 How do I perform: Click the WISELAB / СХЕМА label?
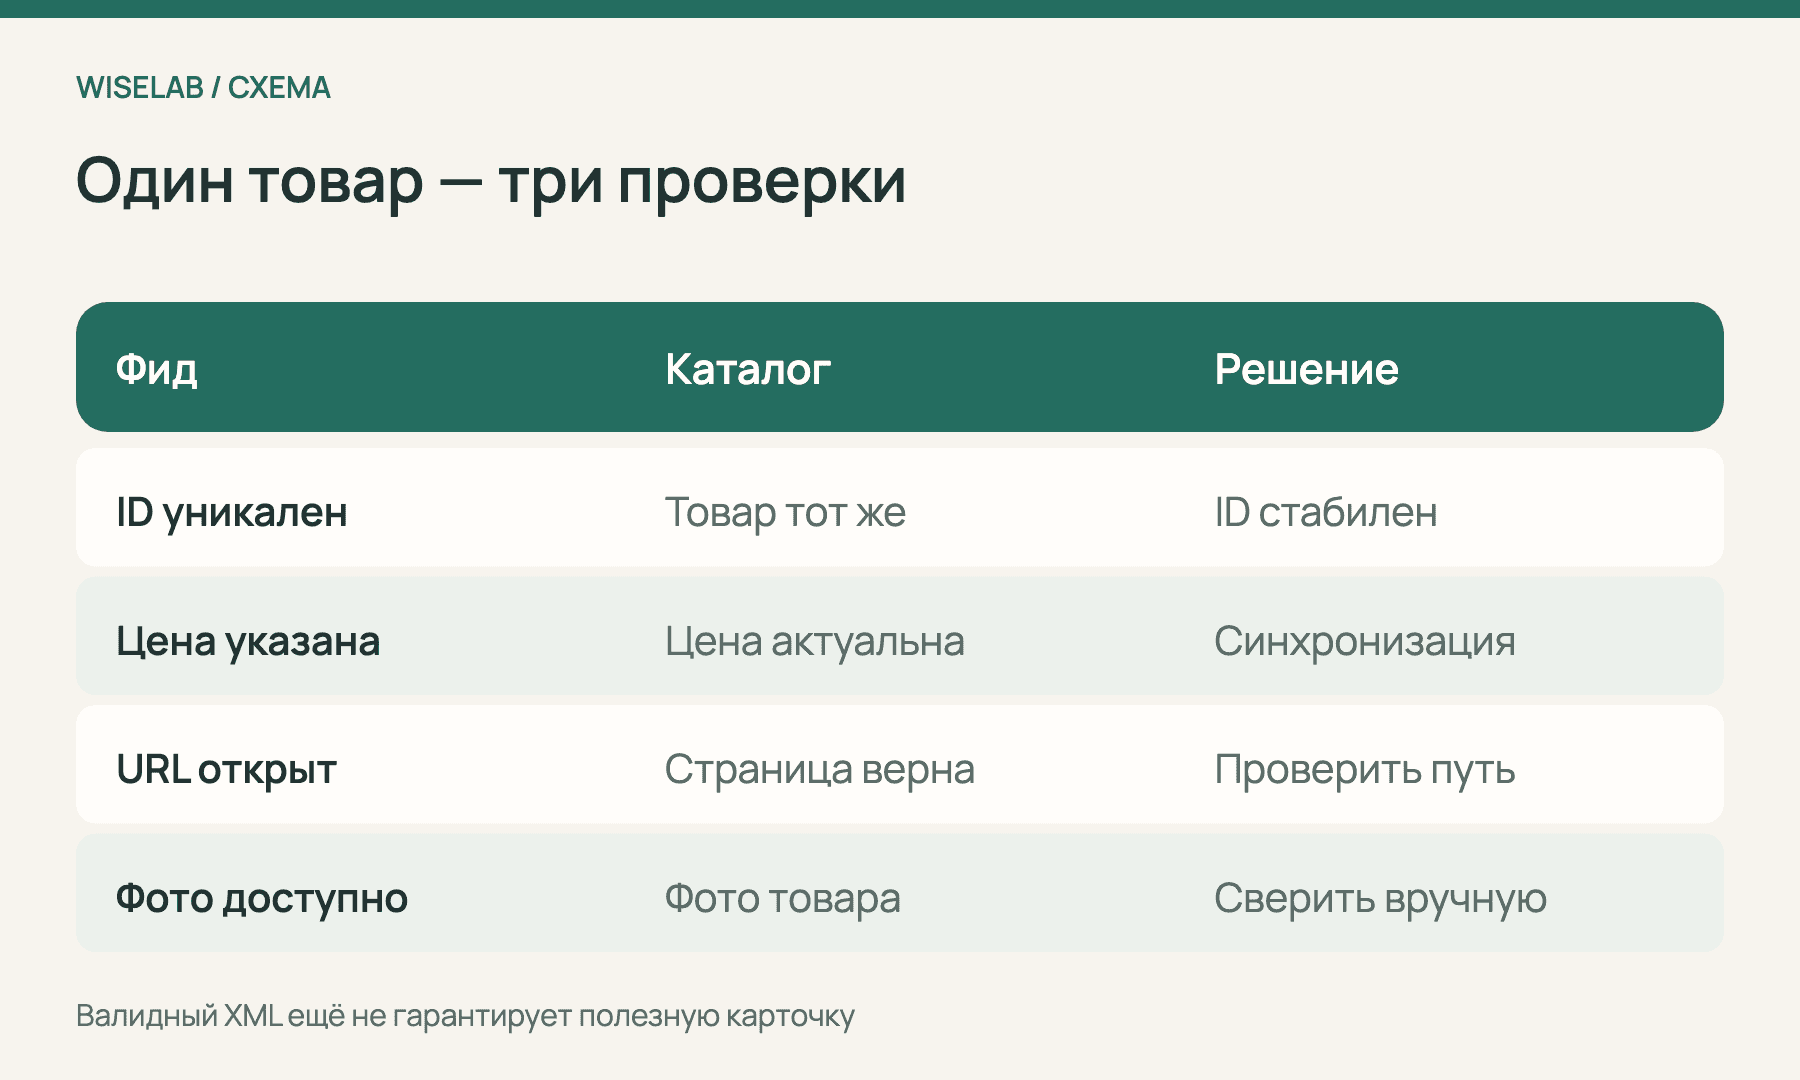203,88
